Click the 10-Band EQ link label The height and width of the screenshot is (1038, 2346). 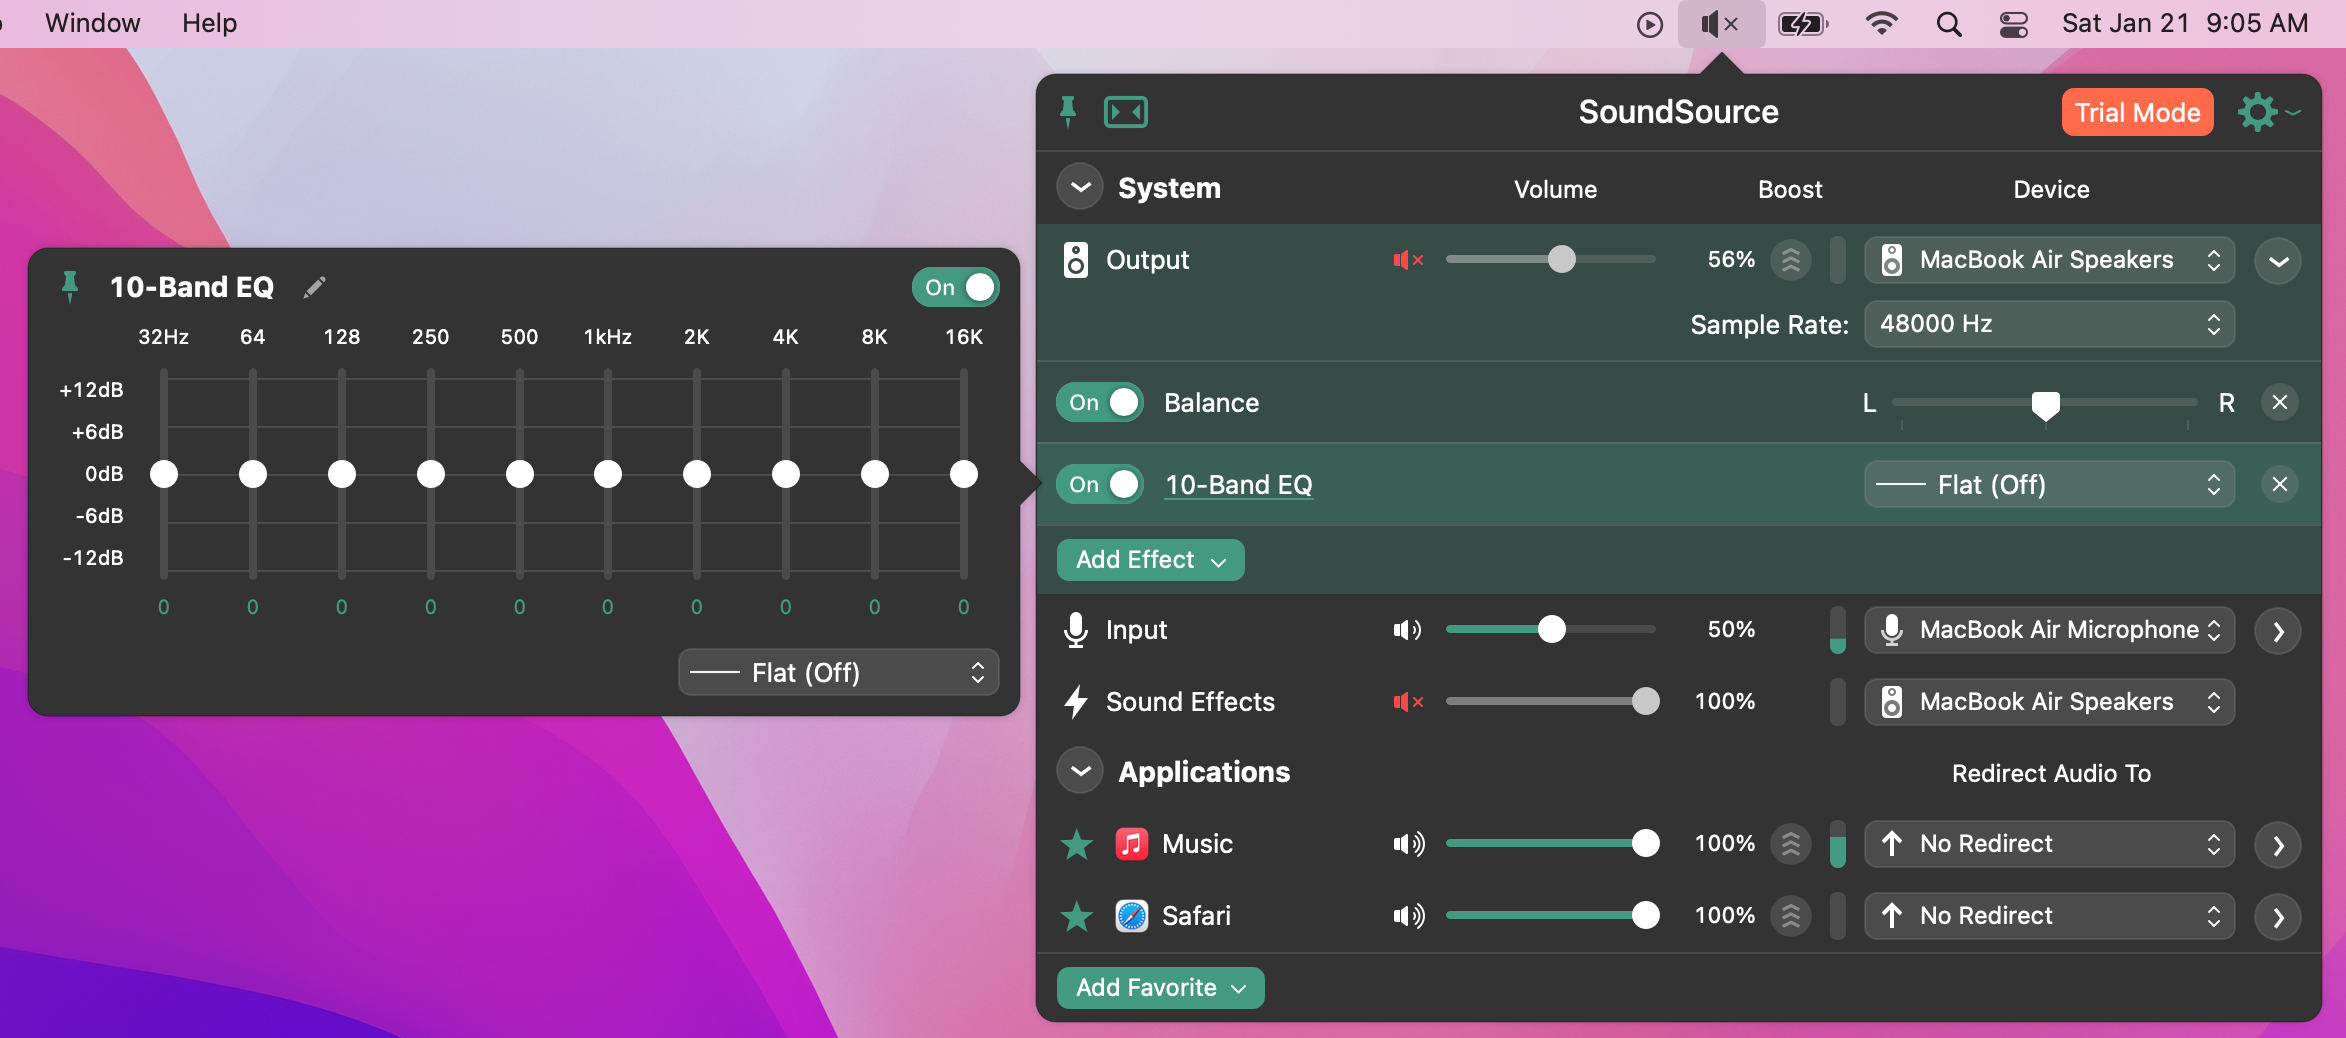click(x=1239, y=485)
